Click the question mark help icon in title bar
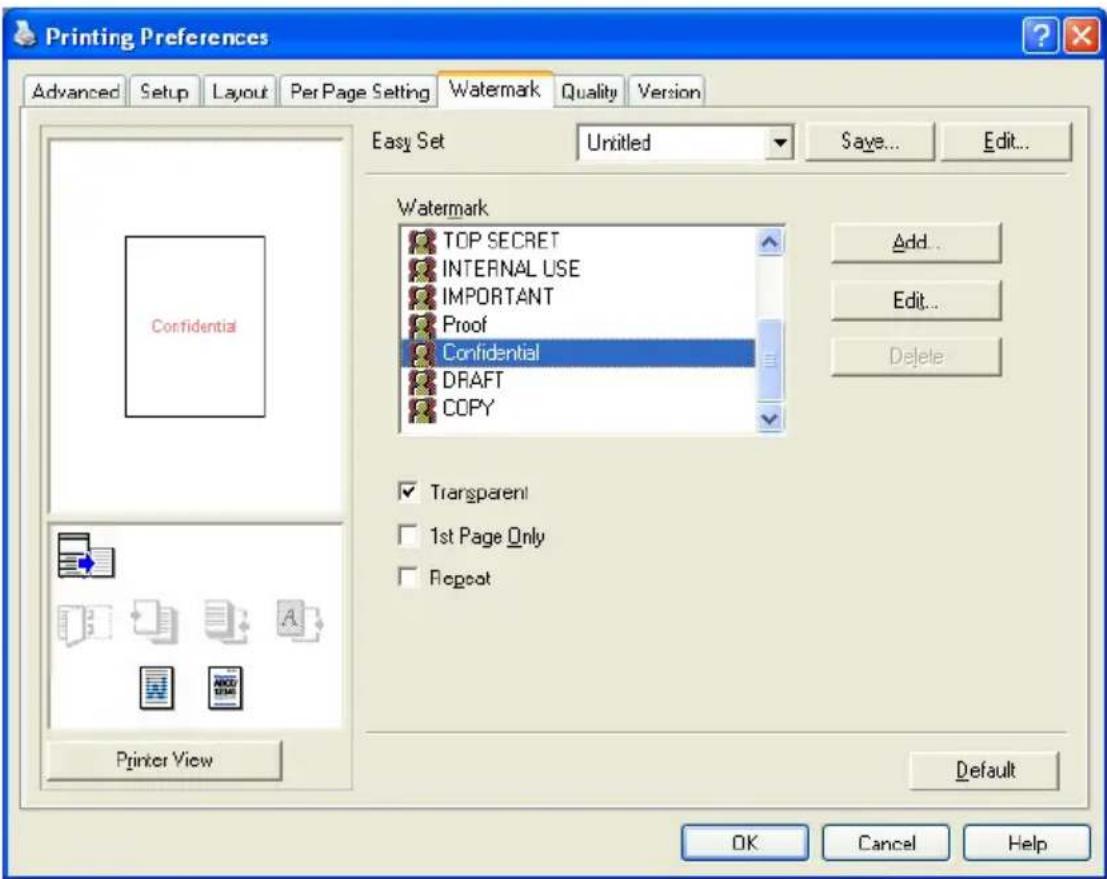Image resolution: width=1107 pixels, height=879 pixels. click(x=1041, y=35)
